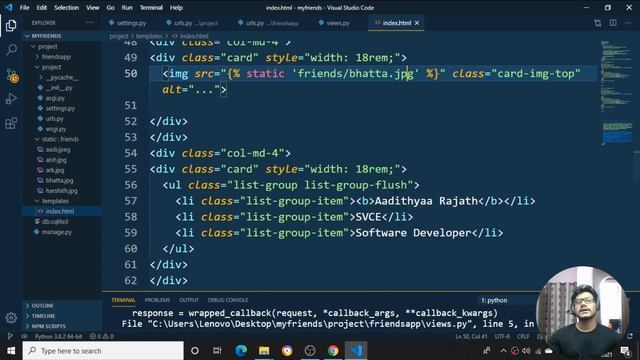
Task: Click the CRLF line ending status item
Action: click(523, 336)
